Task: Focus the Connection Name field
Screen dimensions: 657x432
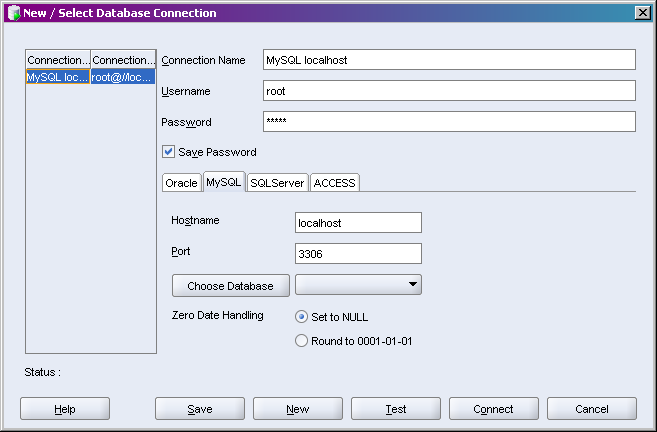Action: (x=449, y=60)
